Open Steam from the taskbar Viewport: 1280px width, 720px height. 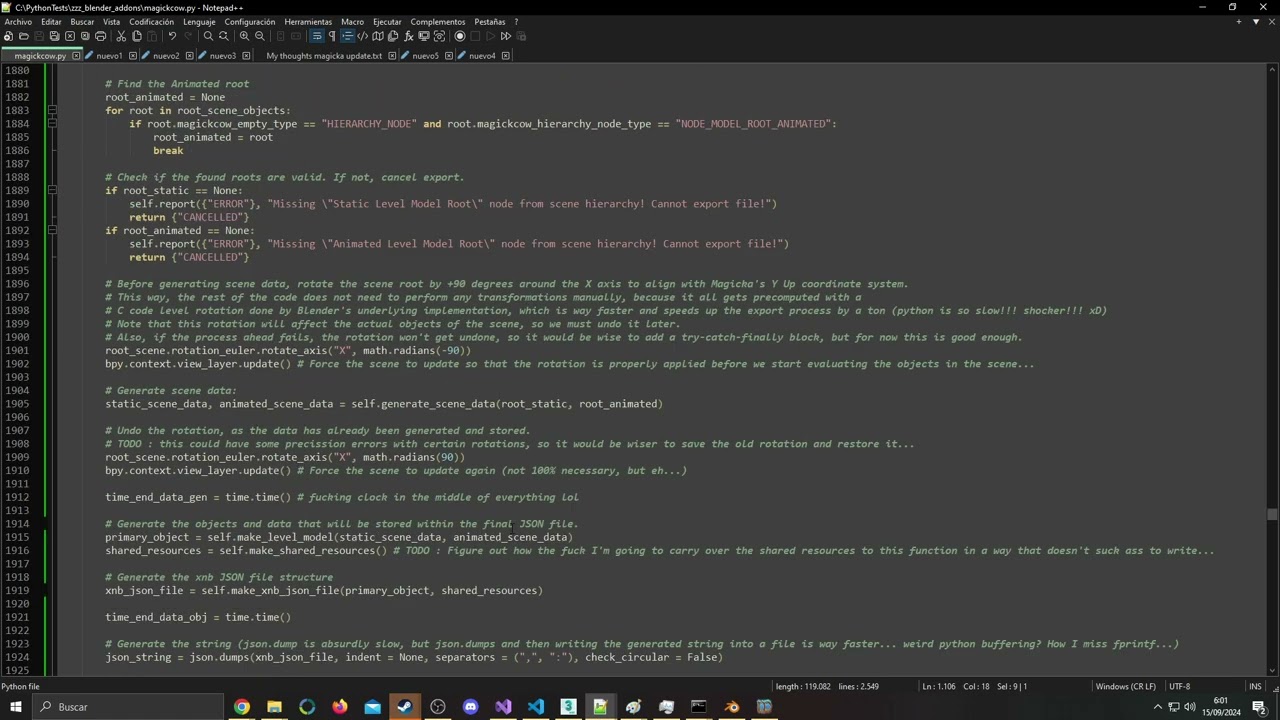405,707
